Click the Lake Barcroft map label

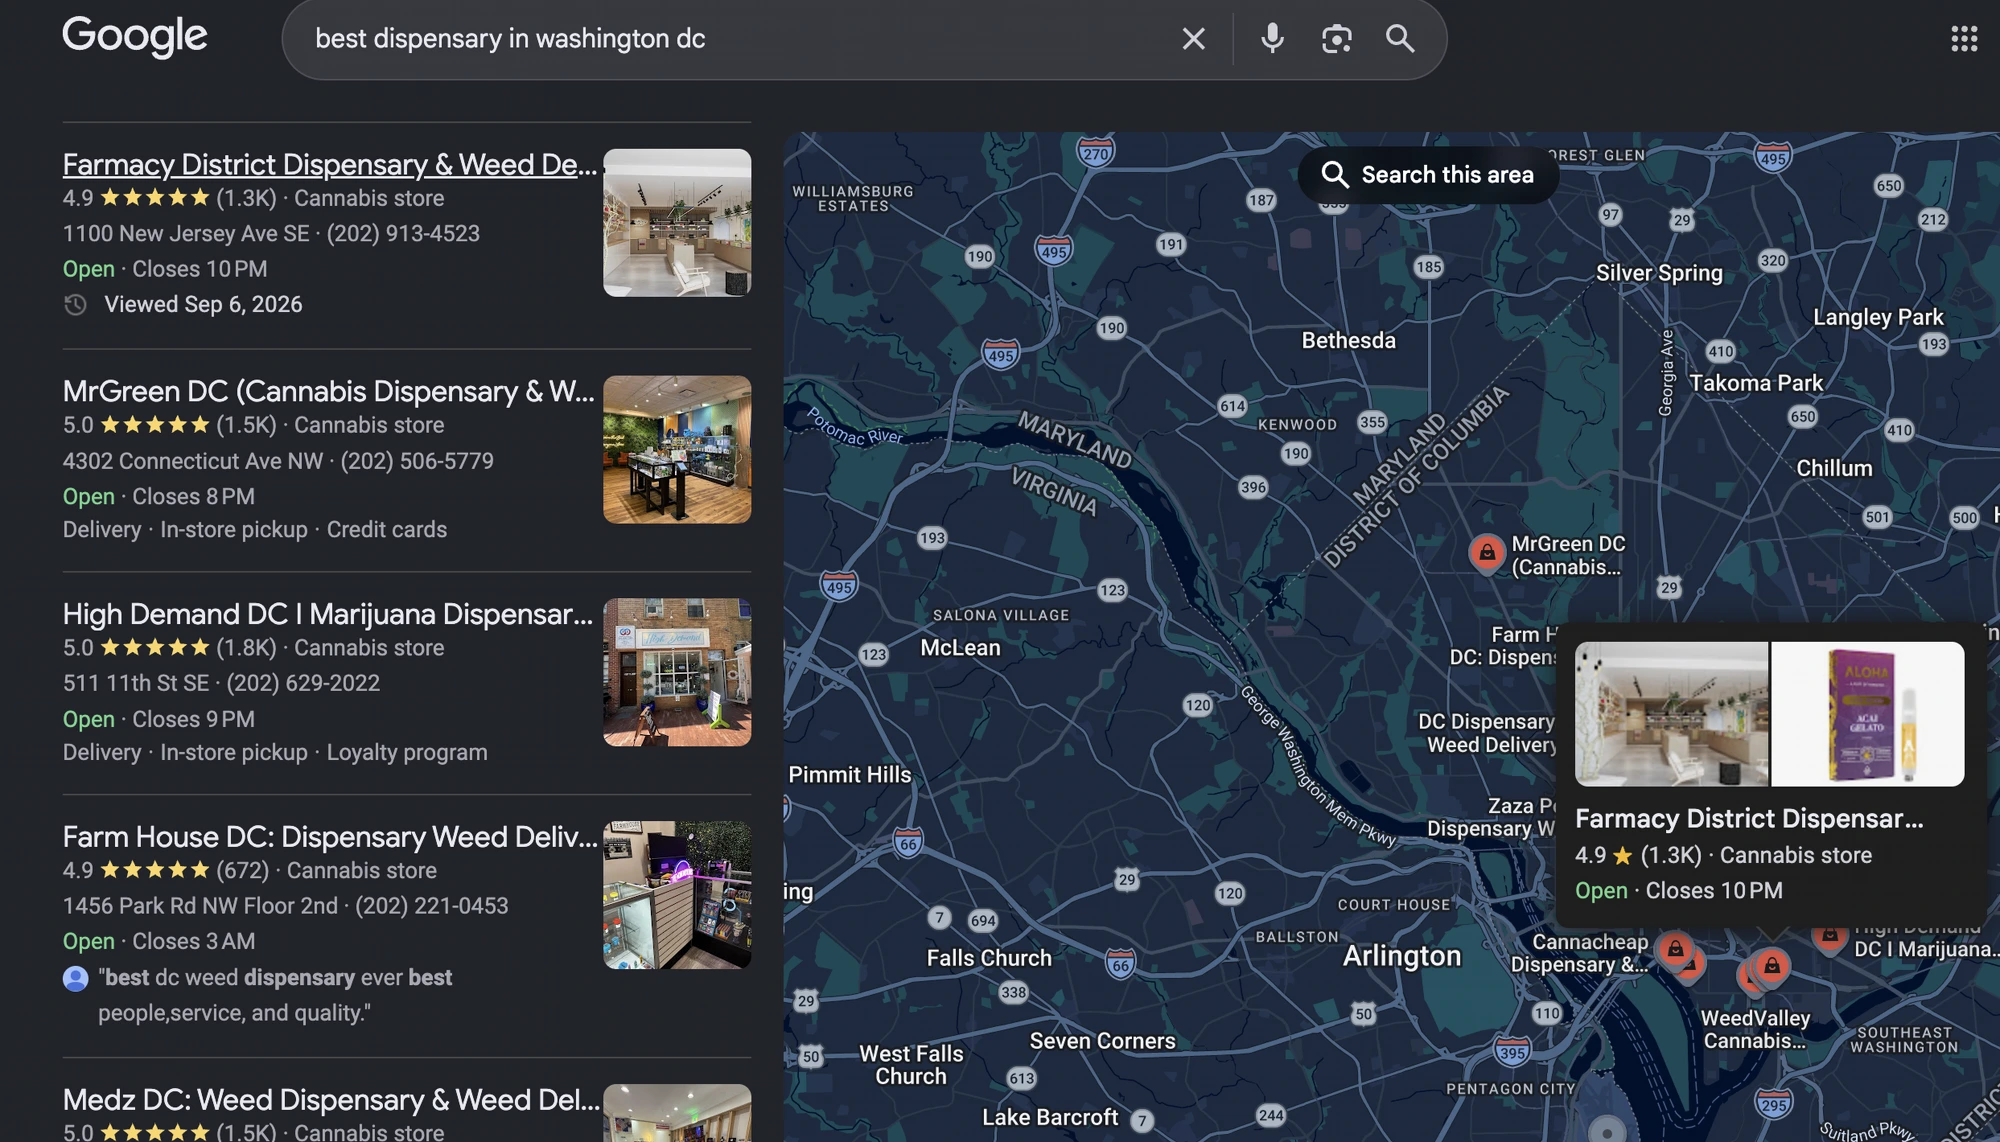point(1050,1117)
